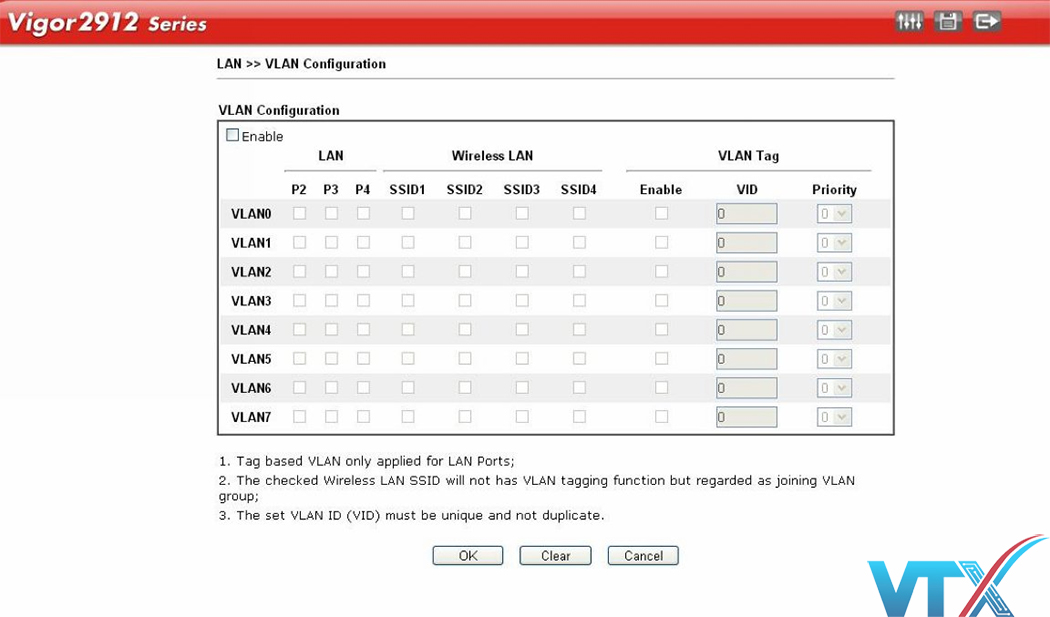1050x617 pixels.
Task: Open Priority dropdown for VLAN0
Action: click(834, 214)
